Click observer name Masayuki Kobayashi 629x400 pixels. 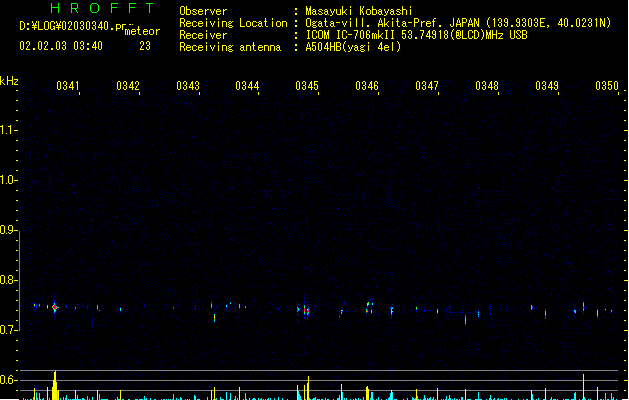359,11
